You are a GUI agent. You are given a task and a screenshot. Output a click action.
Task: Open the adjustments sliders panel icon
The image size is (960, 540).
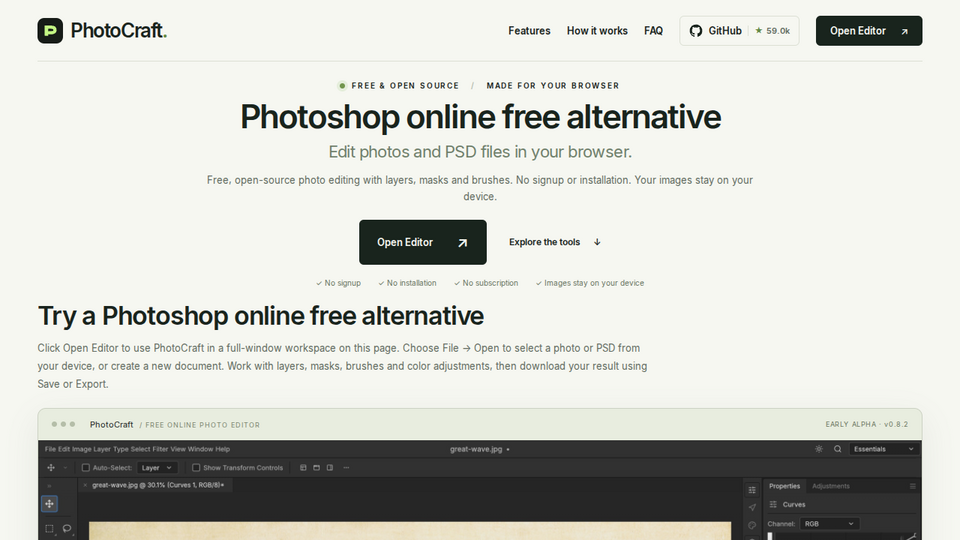(752, 490)
